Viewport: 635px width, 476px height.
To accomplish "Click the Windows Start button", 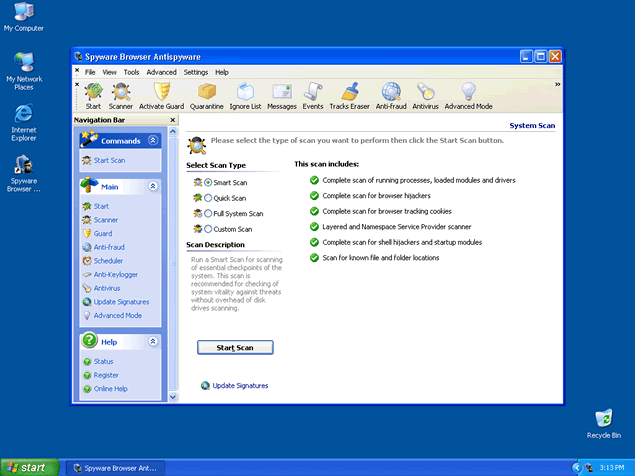I will (27, 467).
